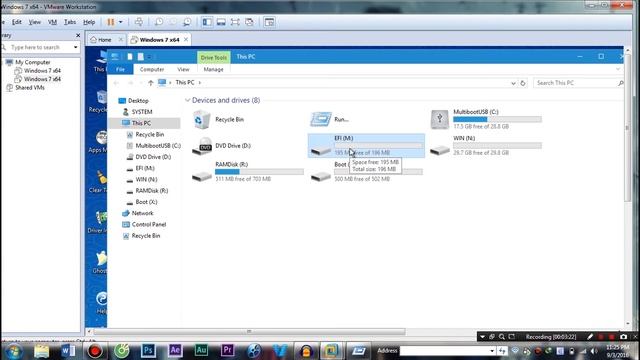Open Premiere Pro from the taskbar

coord(228,351)
